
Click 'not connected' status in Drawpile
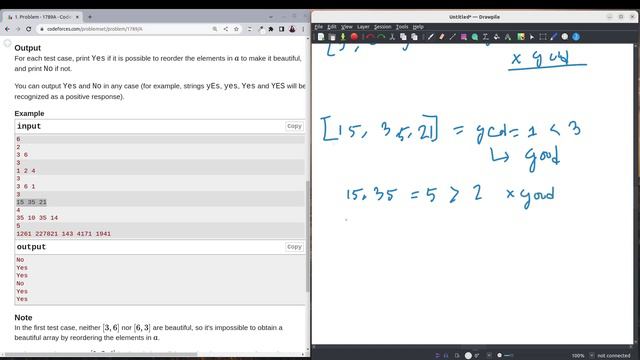click(613, 356)
